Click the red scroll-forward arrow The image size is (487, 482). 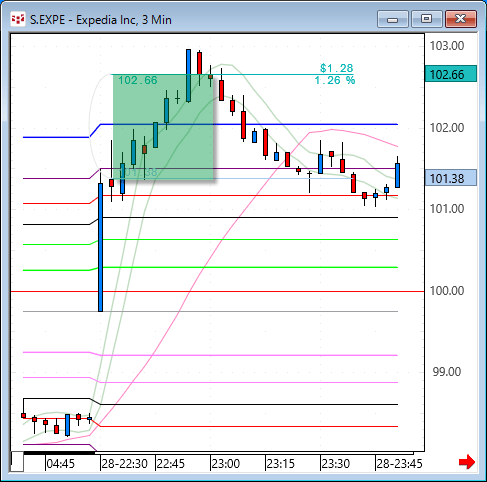(467, 462)
